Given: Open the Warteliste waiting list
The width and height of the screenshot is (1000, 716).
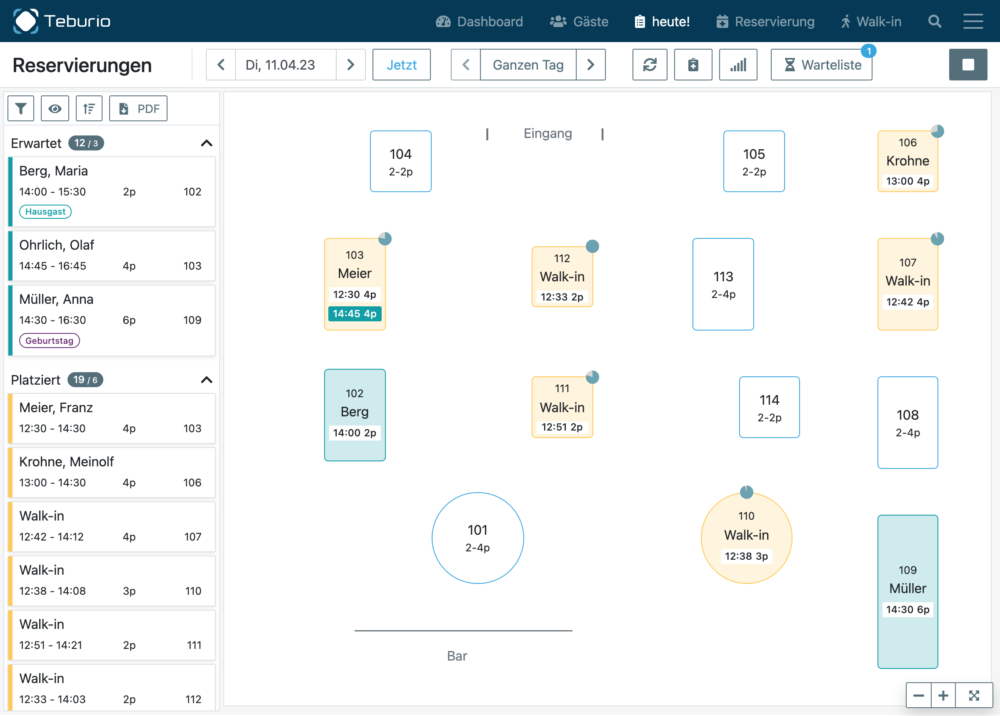Looking at the screenshot, I should click(x=821, y=65).
